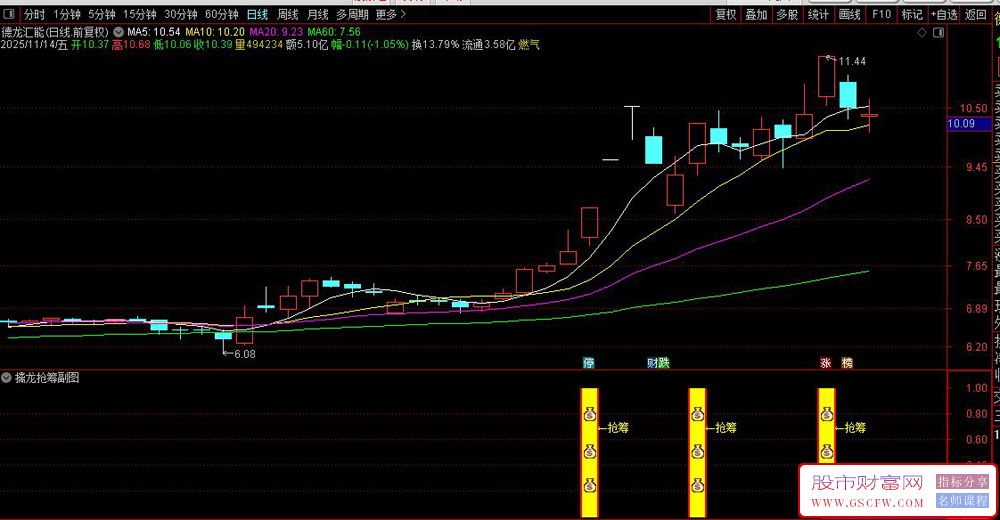Select the 1分钟 period tab
The image size is (1000, 520).
coord(67,14)
